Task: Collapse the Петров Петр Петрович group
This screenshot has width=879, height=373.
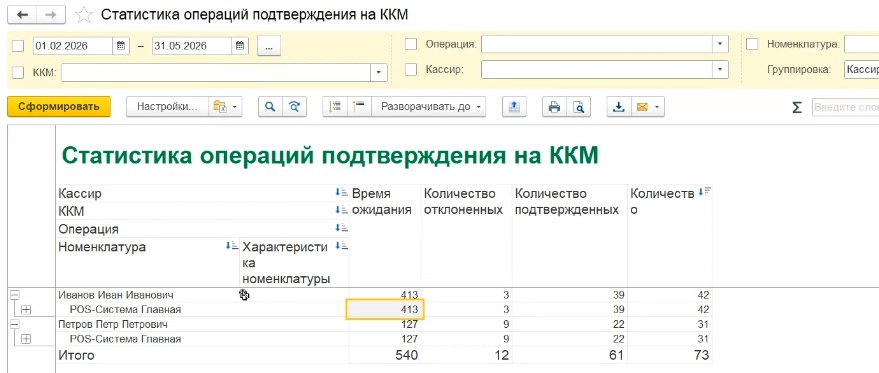Action: (x=15, y=324)
